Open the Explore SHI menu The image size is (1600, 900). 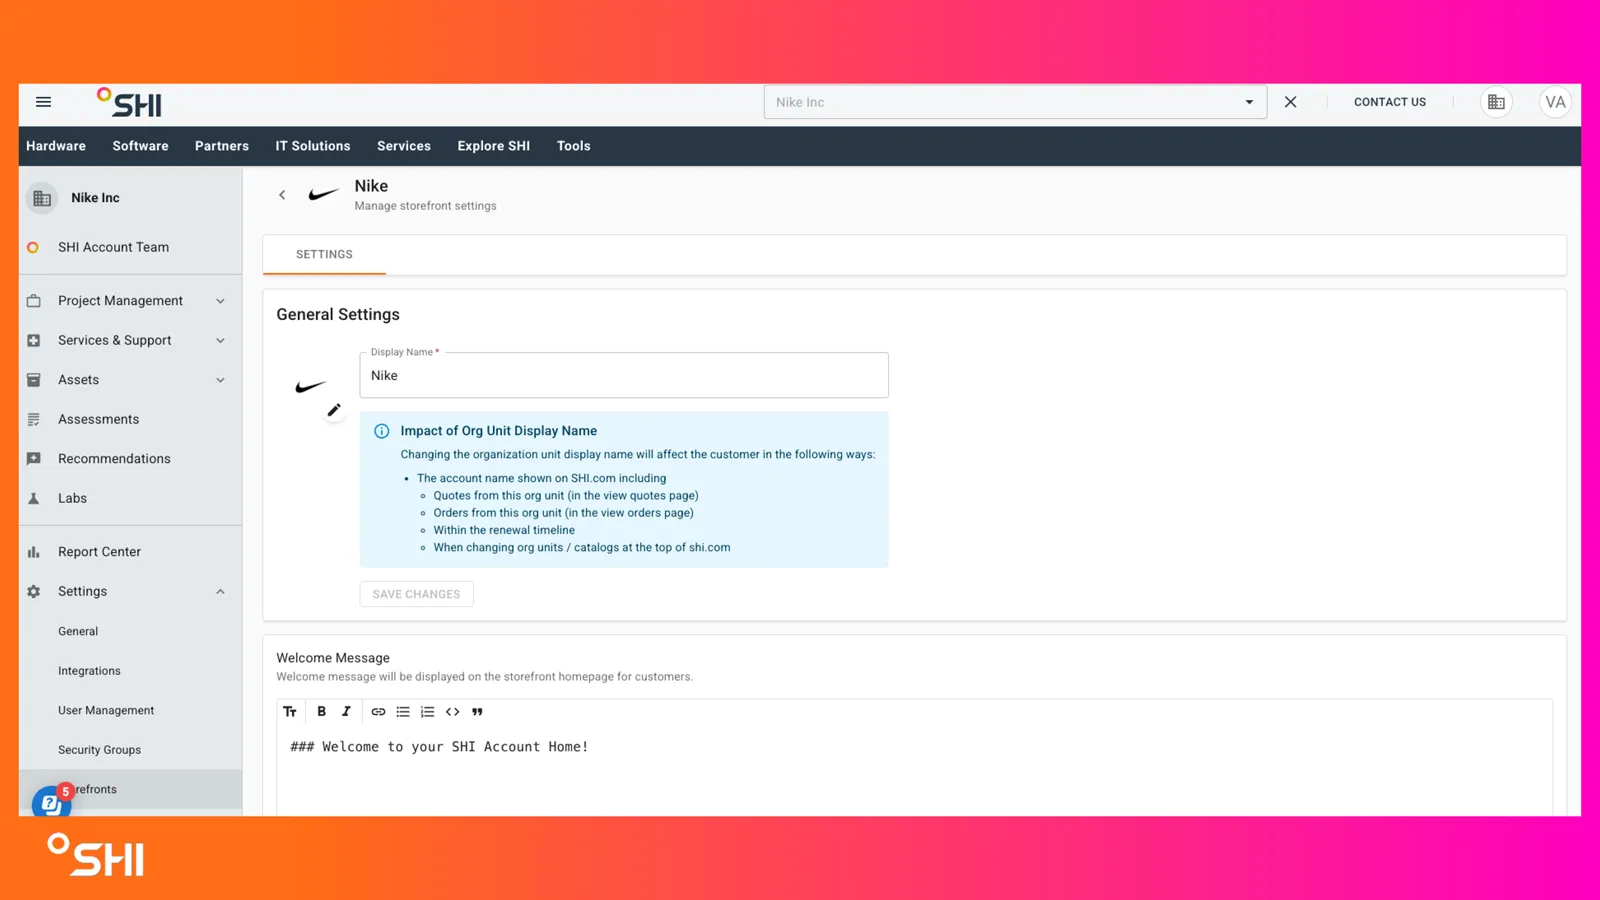[x=494, y=146]
